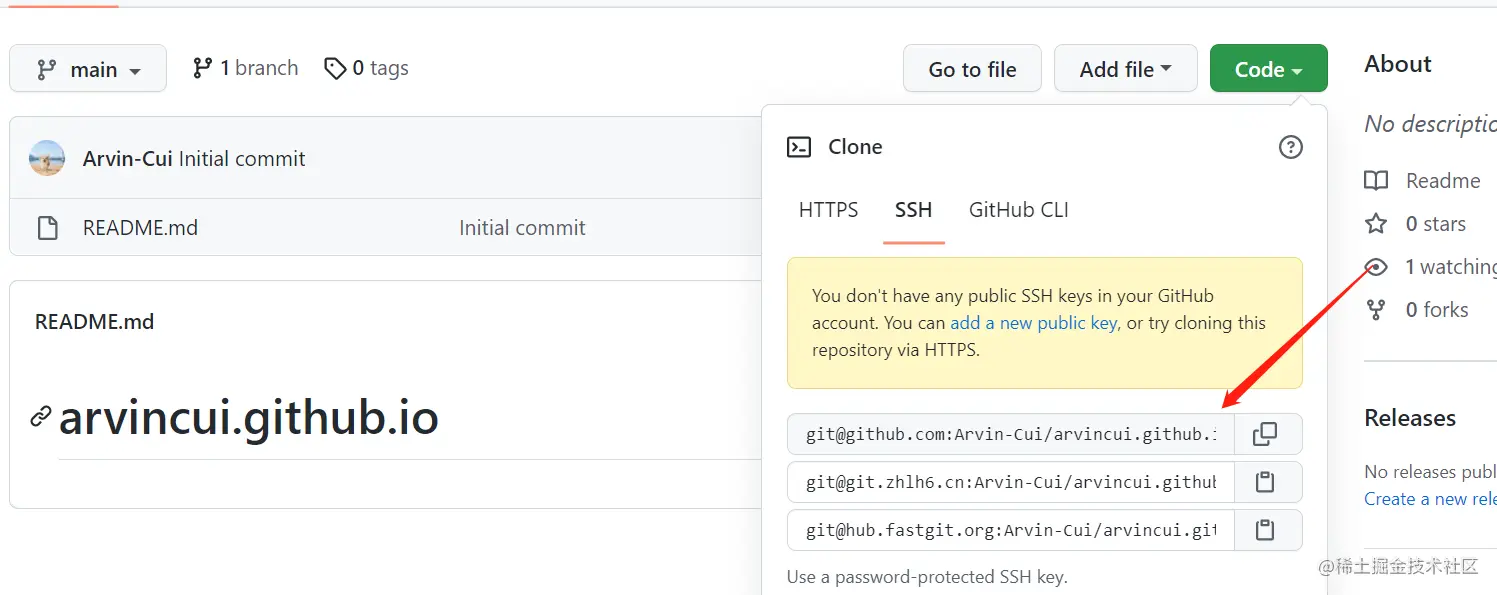
Task: Click clipboard icon beside git.zhlh6.cn URL
Action: (1265, 482)
